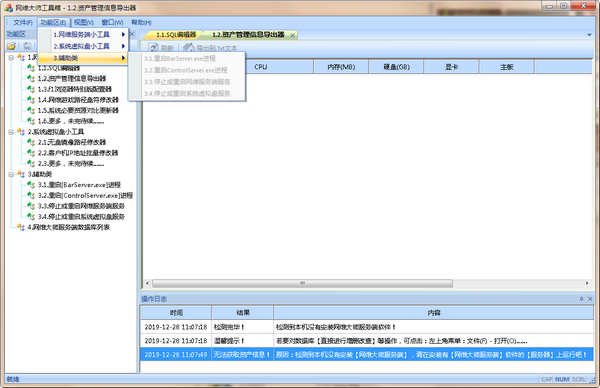
Task: Click the icon beside 4.网维大师服务端数据库列表
Action: 21,227
